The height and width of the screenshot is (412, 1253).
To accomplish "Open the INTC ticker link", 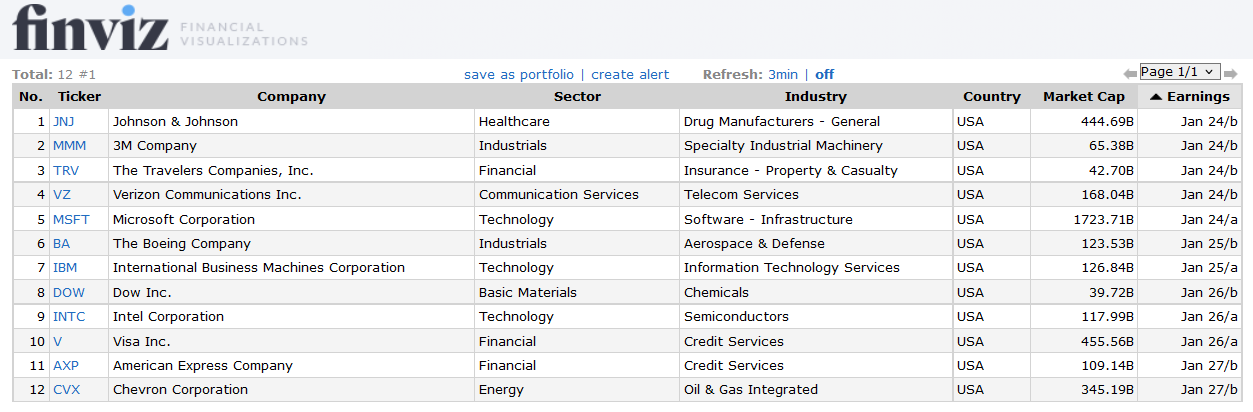I will [69, 316].
